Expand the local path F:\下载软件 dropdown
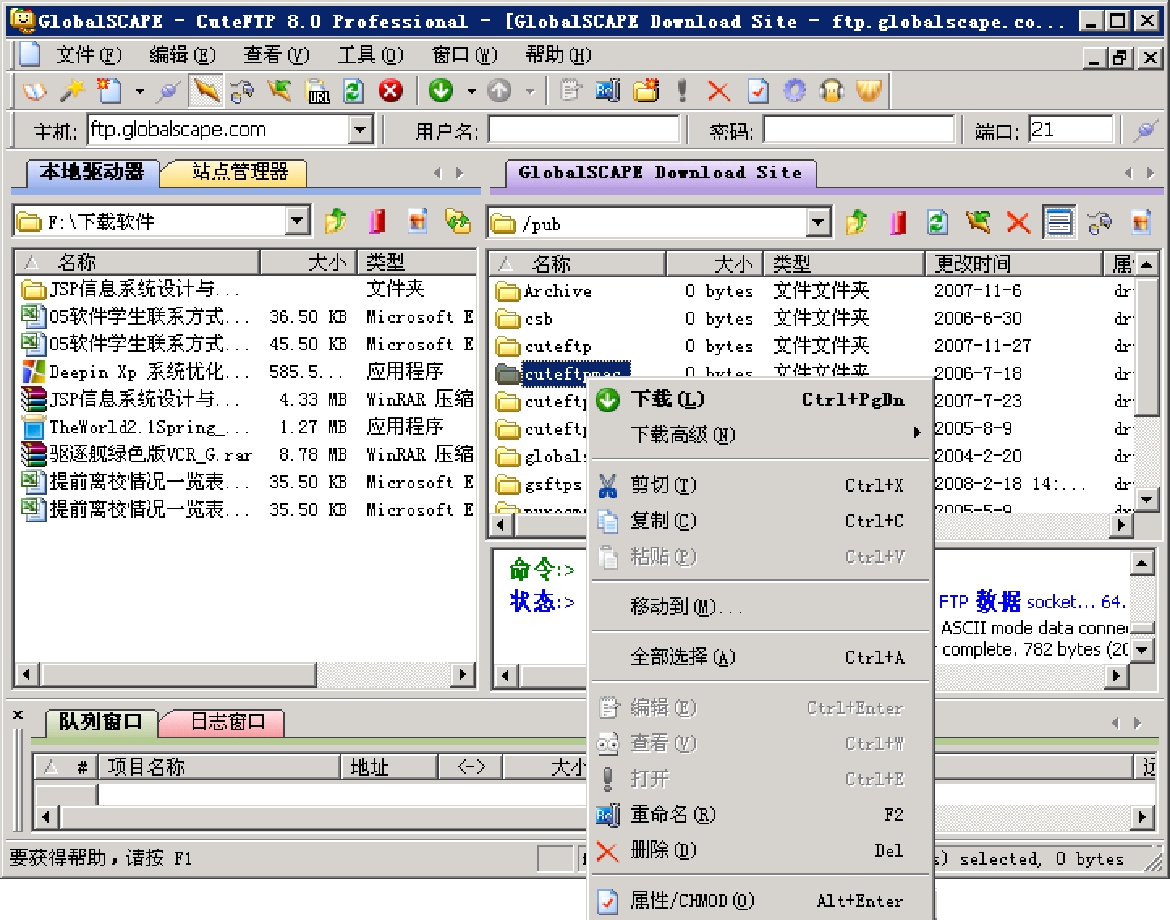Image resolution: width=1170 pixels, height=920 pixels. point(298,221)
